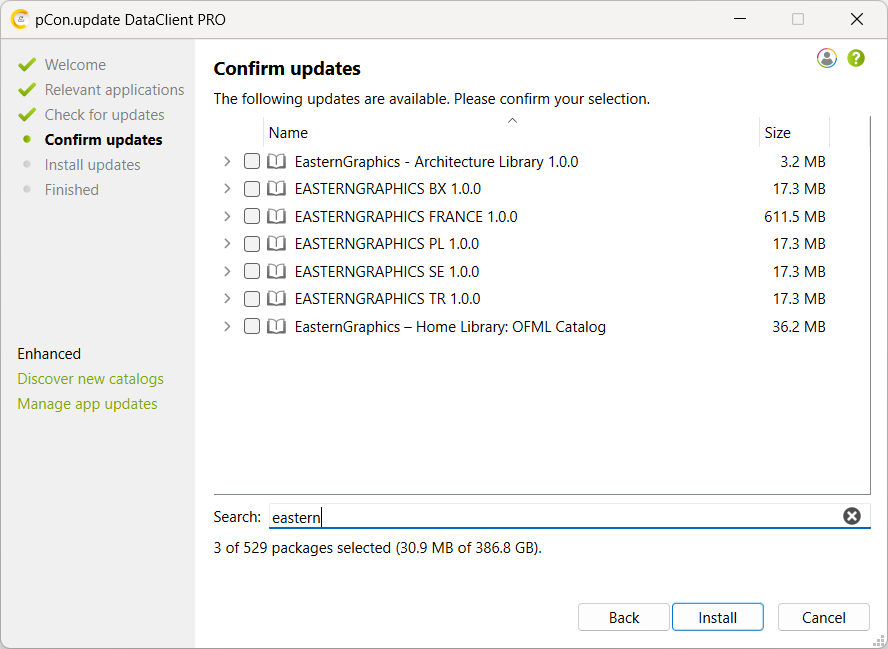The width and height of the screenshot is (888, 649).
Task: Expand the EASTERNGRAPHICS TR 1.0.0 row
Action: pyautogui.click(x=227, y=298)
